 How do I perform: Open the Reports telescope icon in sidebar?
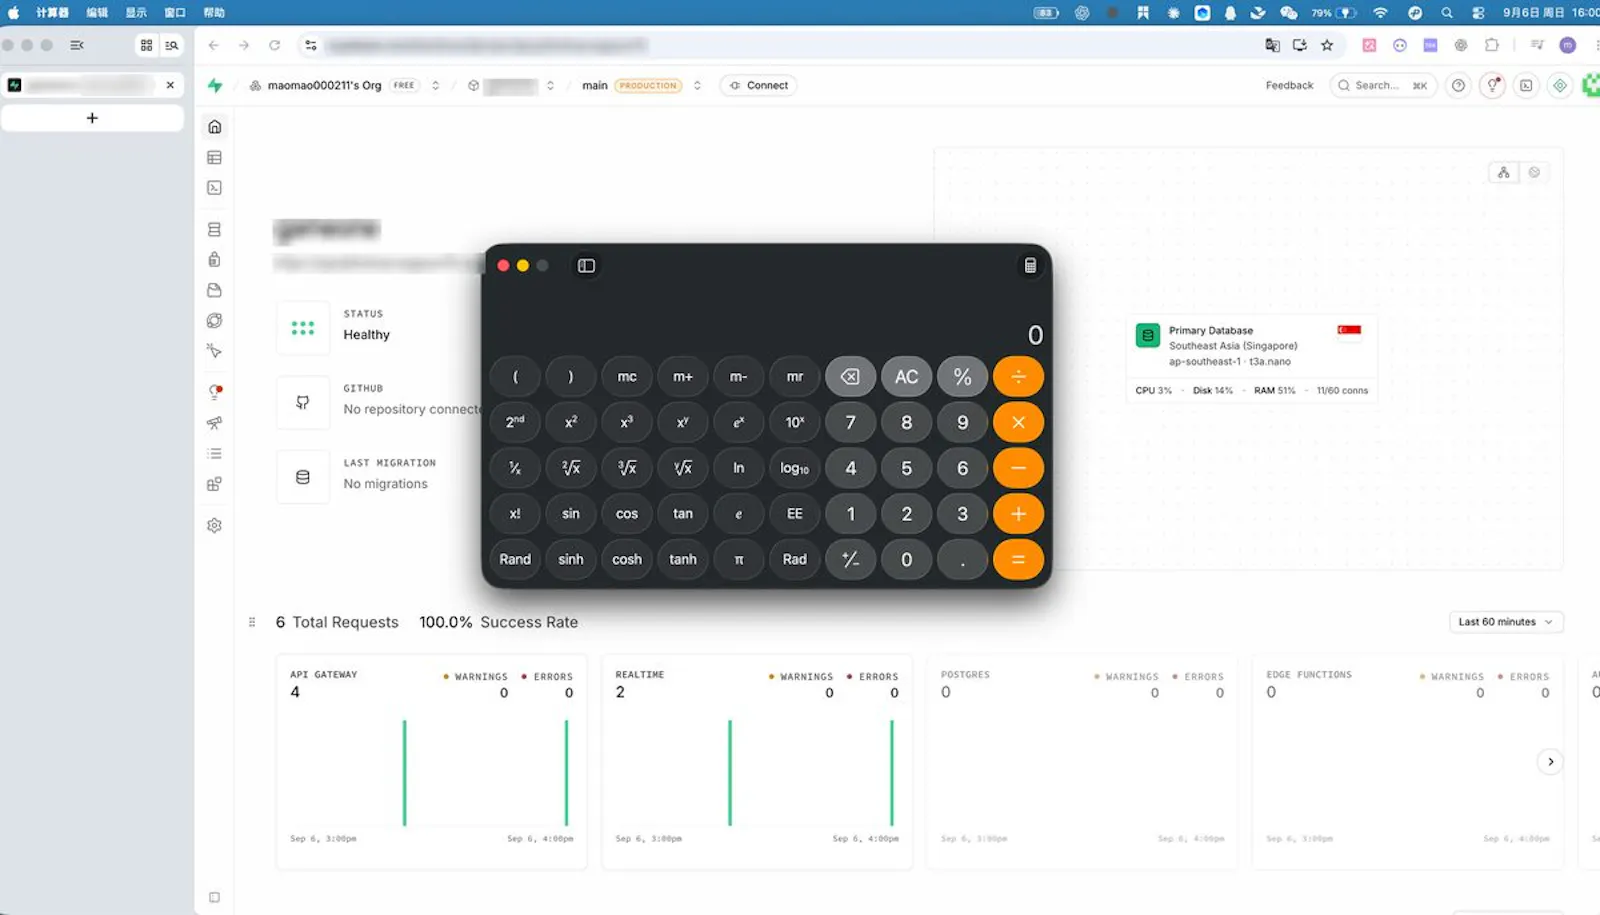click(214, 423)
